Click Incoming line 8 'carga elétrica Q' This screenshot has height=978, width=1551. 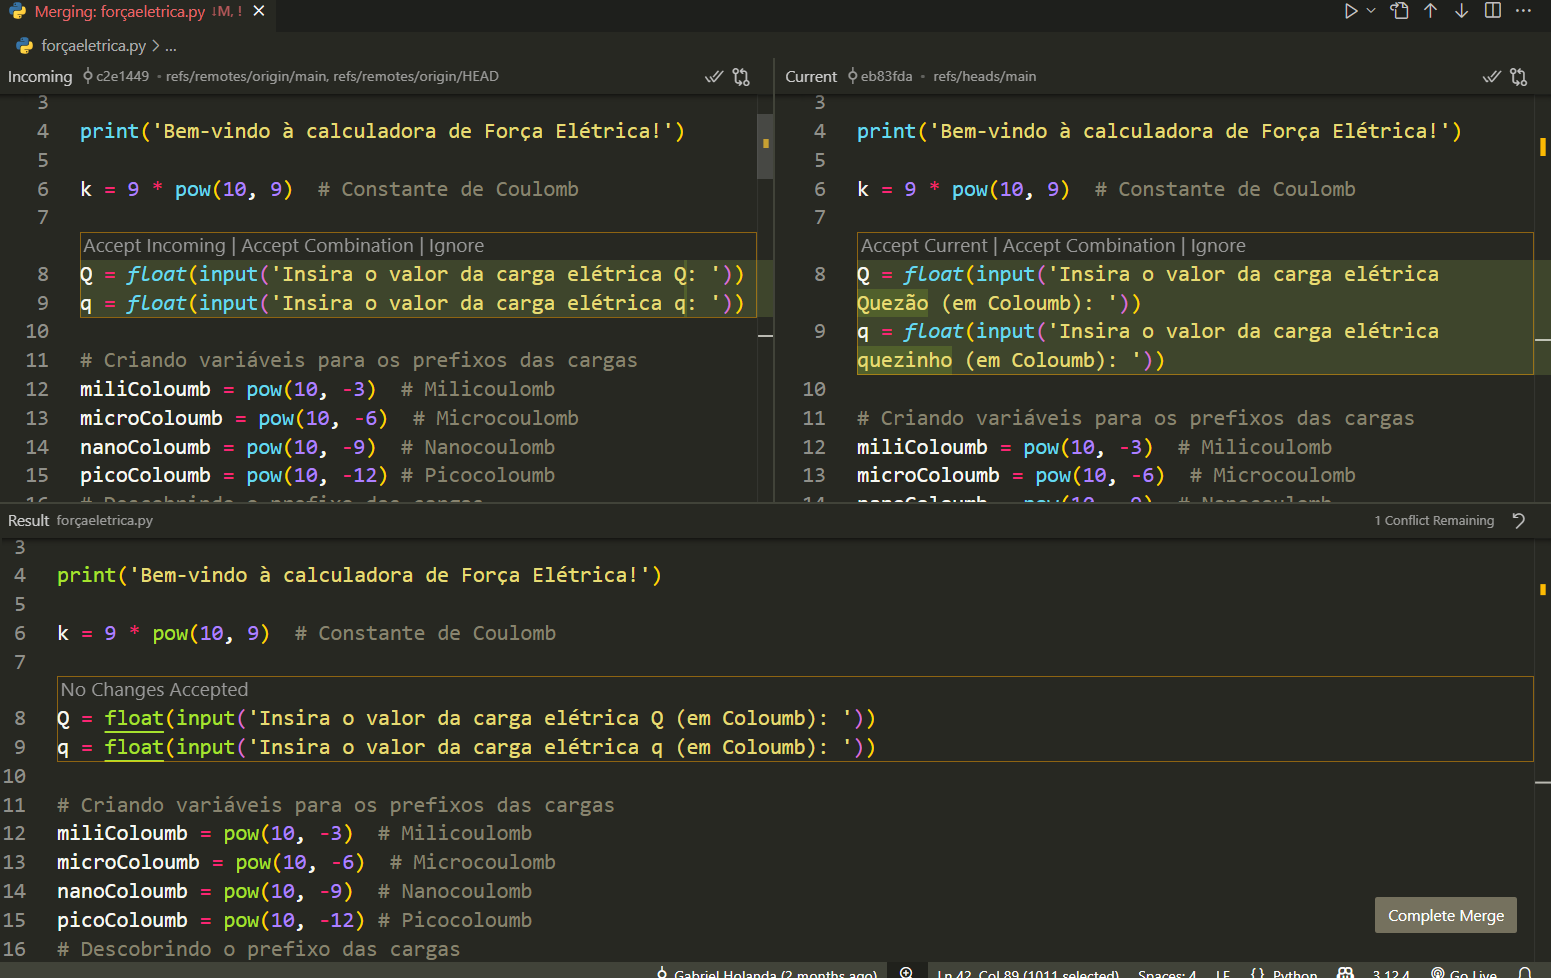(x=590, y=274)
